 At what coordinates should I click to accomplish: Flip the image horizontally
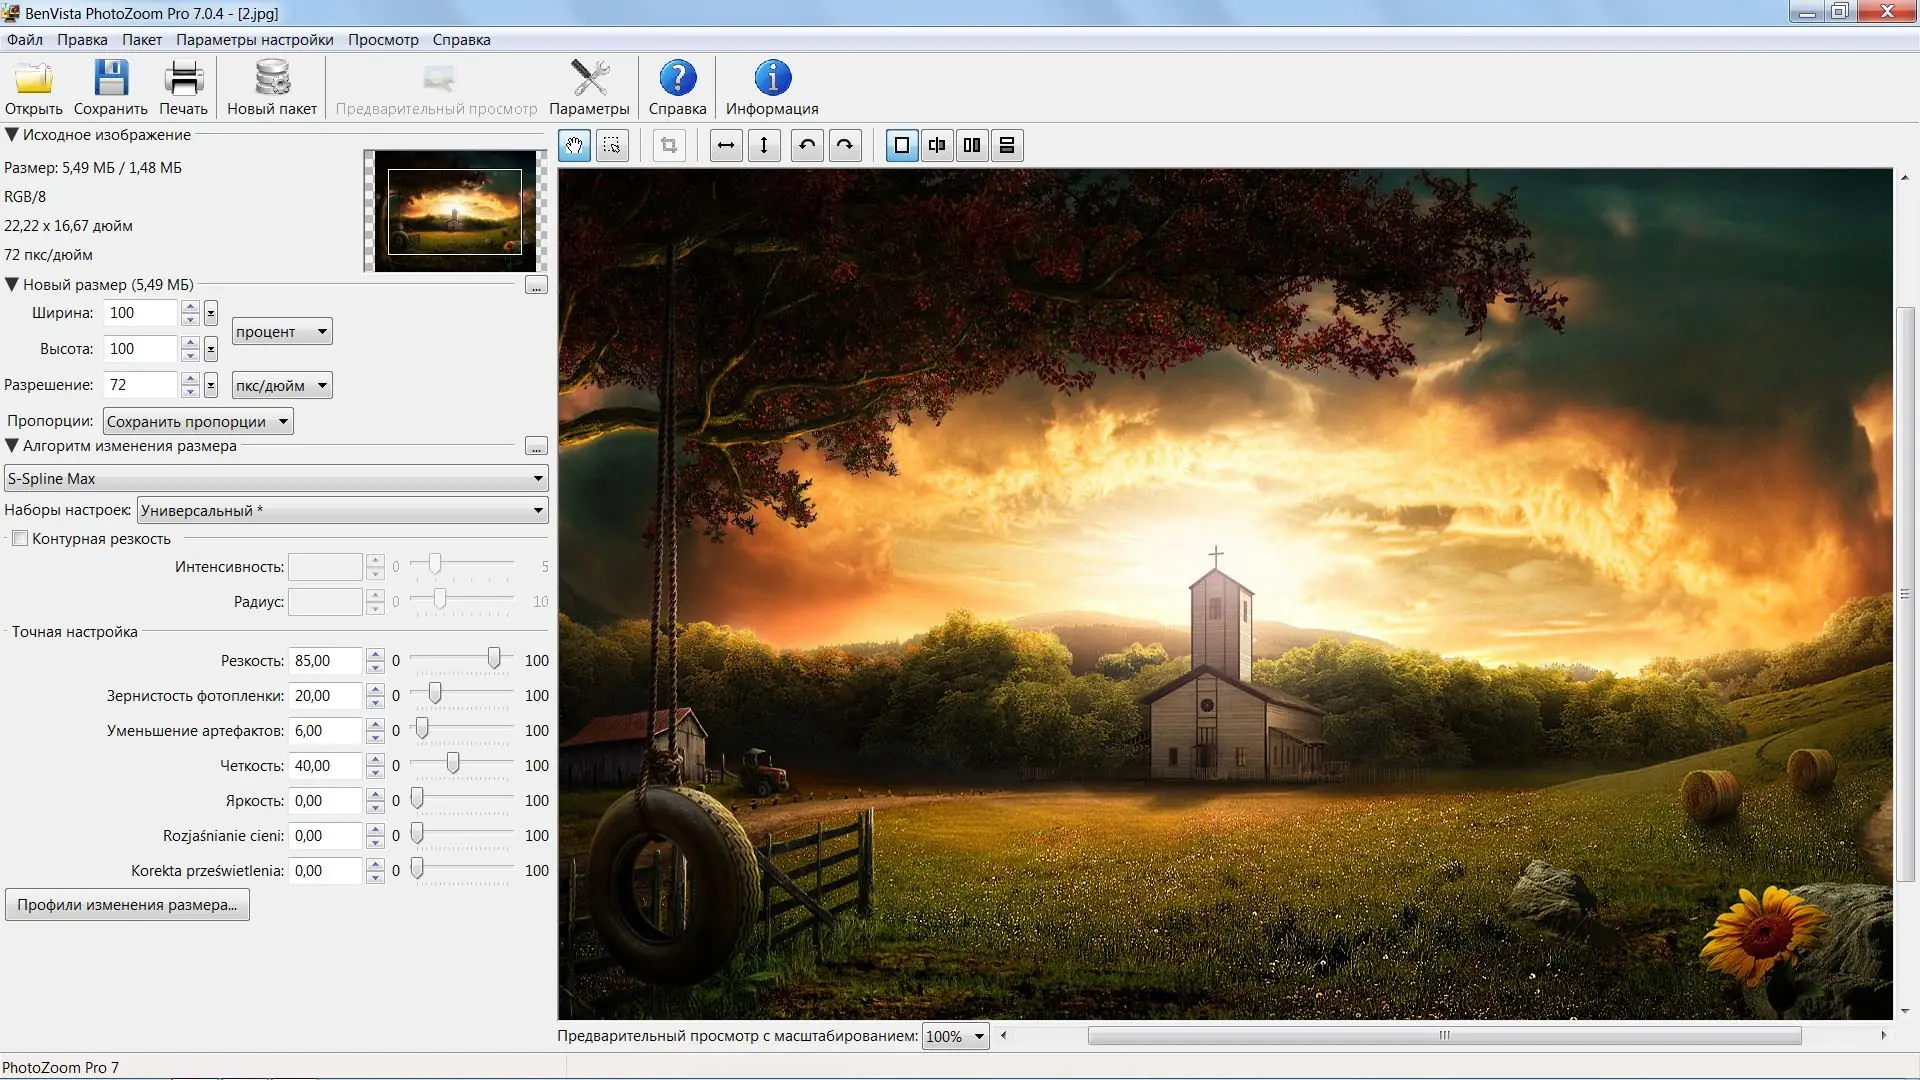[726, 145]
